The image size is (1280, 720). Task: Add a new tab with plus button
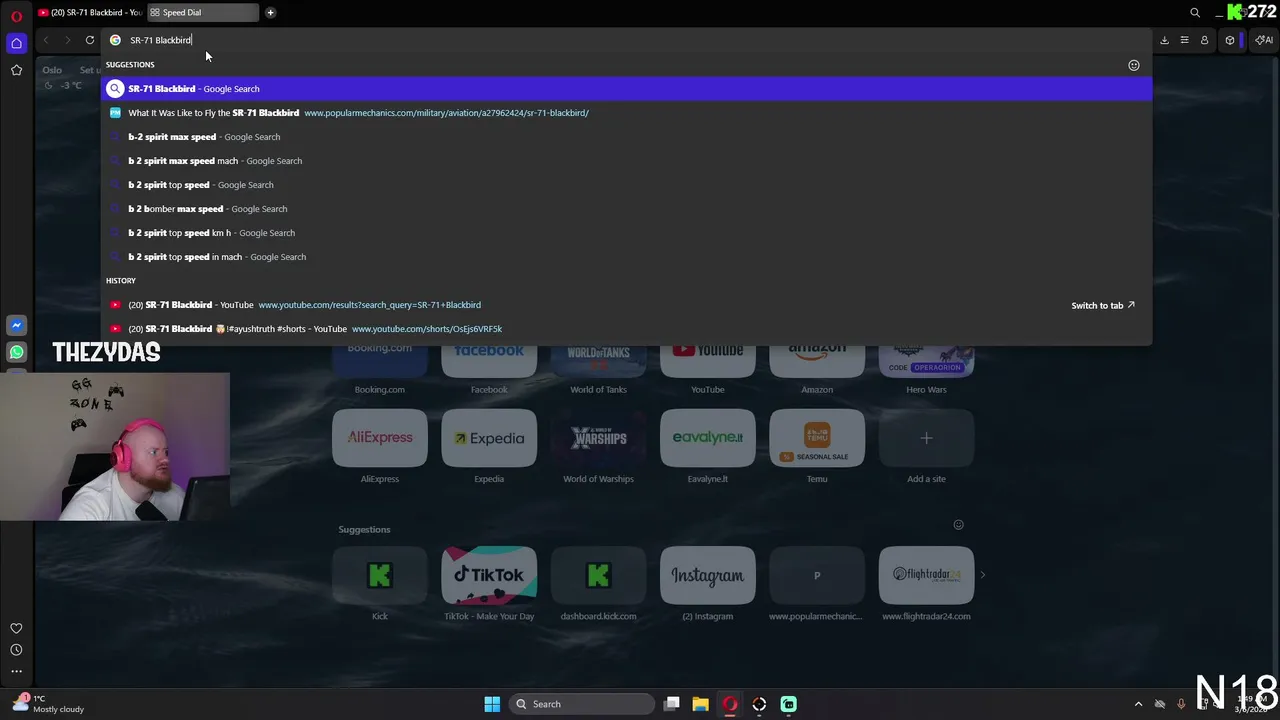(x=270, y=12)
